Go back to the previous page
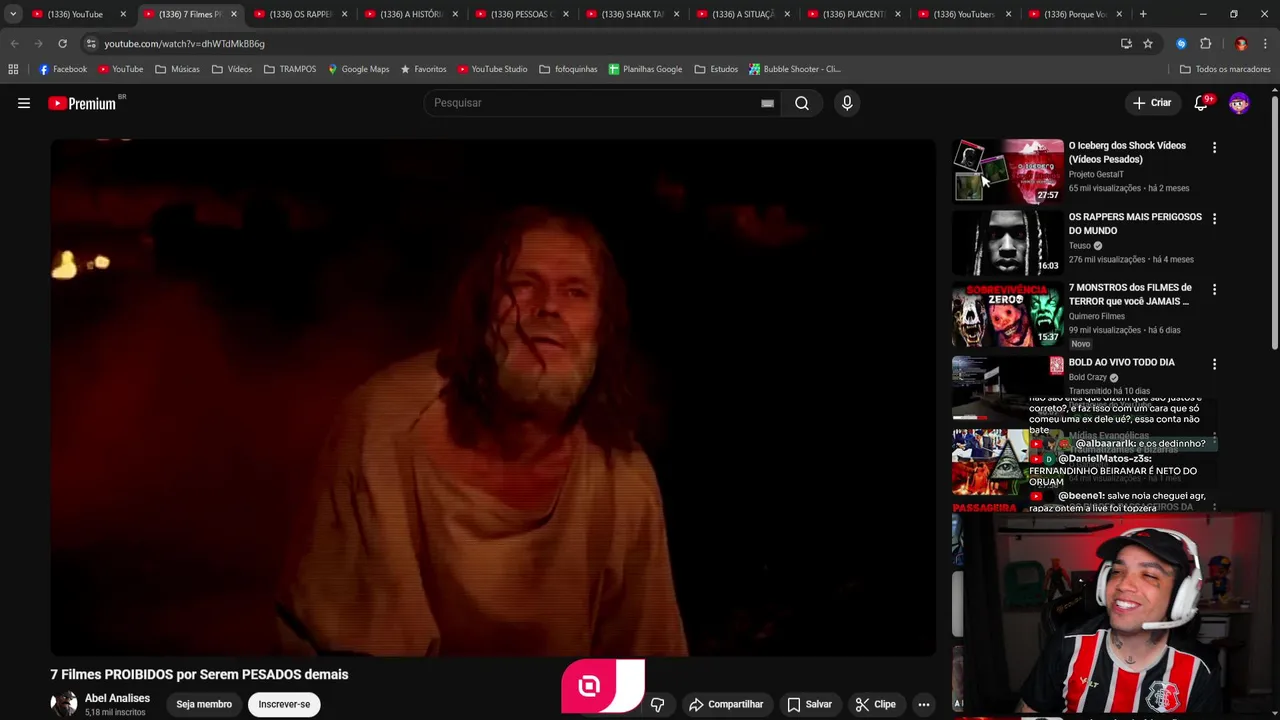This screenshot has height=720, width=1280. coord(14,43)
